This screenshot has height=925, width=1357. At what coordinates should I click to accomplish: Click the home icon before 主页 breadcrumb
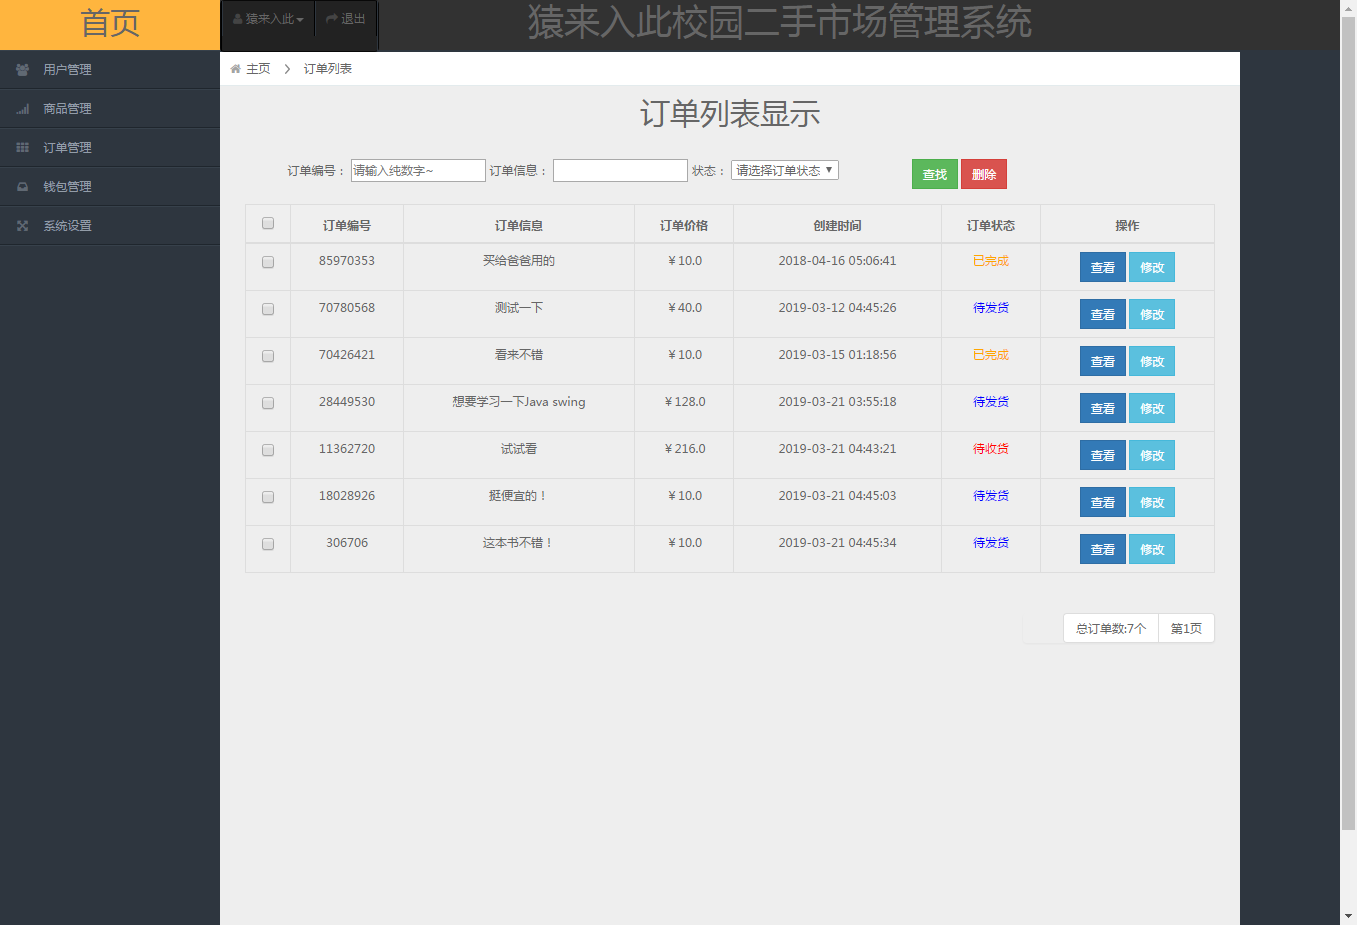[235, 68]
